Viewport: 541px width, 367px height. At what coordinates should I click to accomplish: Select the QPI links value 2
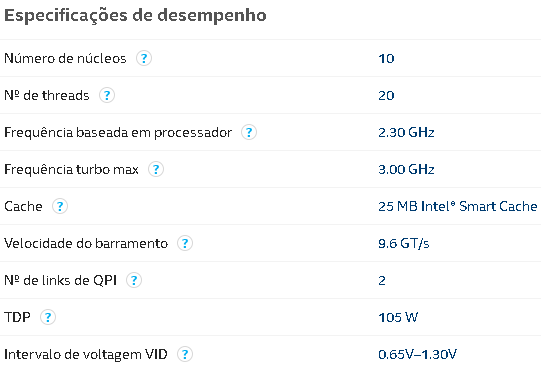point(382,280)
